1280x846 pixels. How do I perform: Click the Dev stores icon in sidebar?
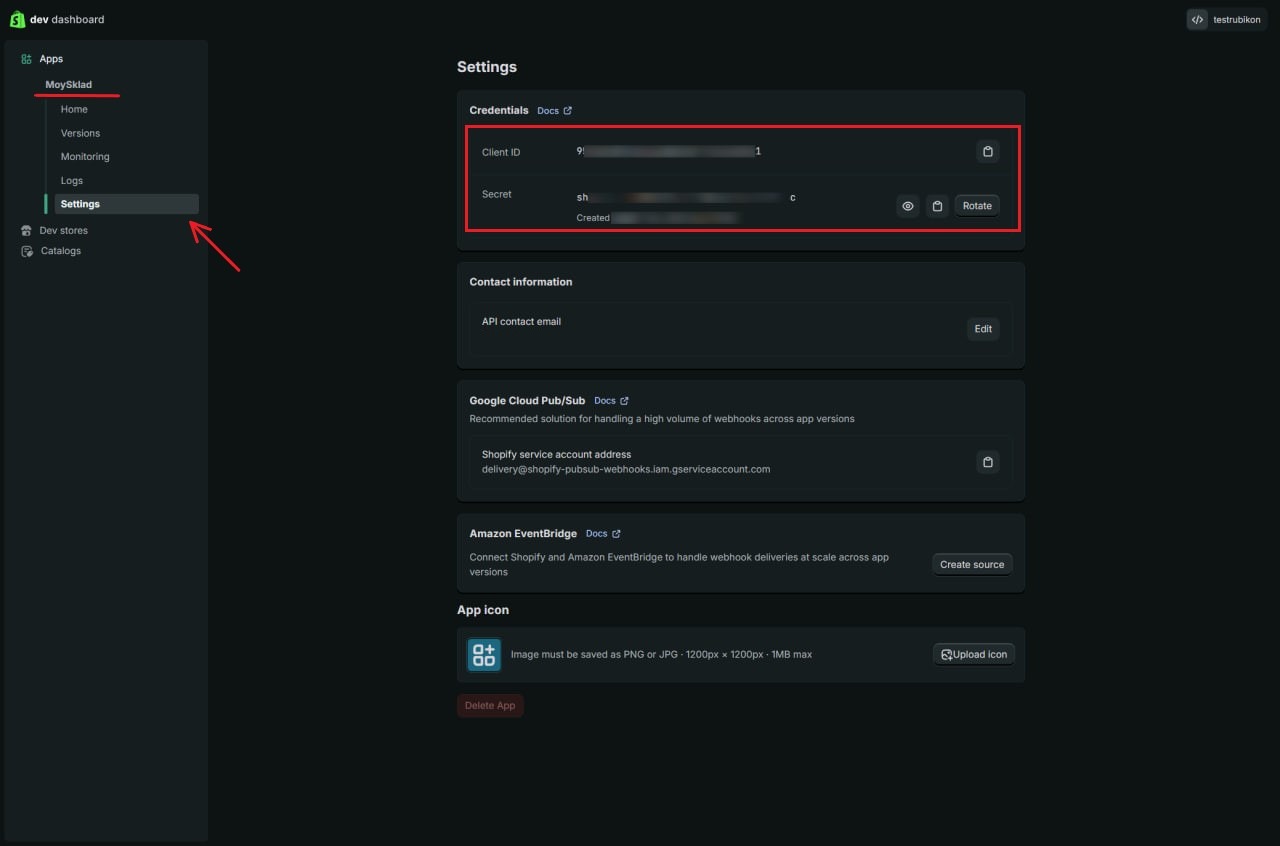(27, 230)
